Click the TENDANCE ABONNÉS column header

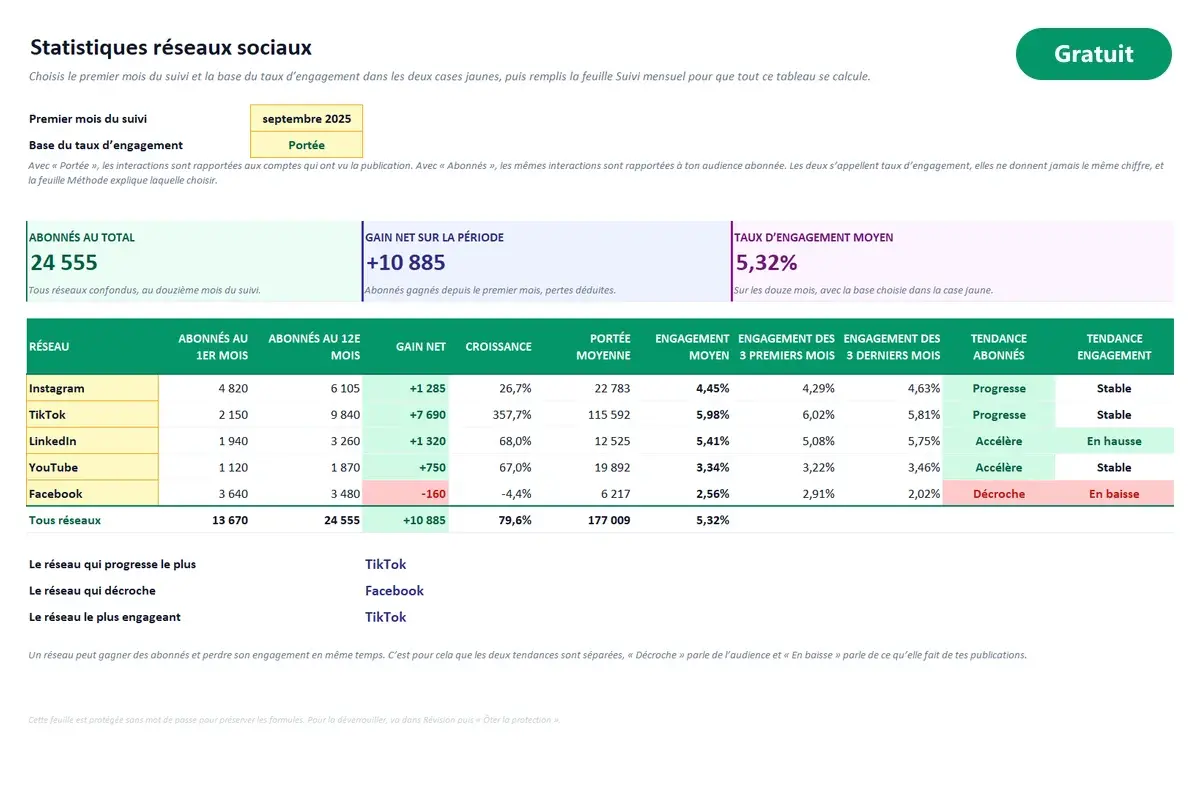point(998,347)
